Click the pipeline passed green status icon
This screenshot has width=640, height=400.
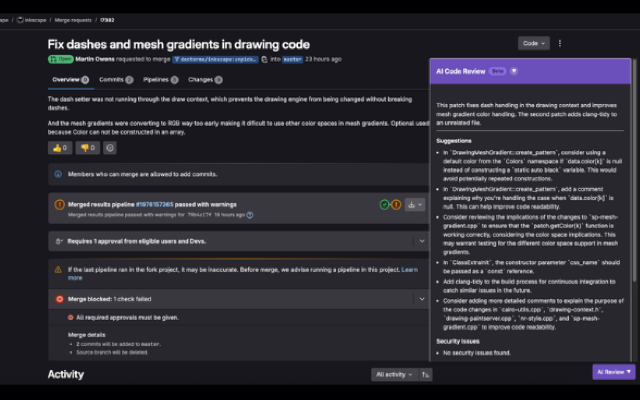coord(384,205)
